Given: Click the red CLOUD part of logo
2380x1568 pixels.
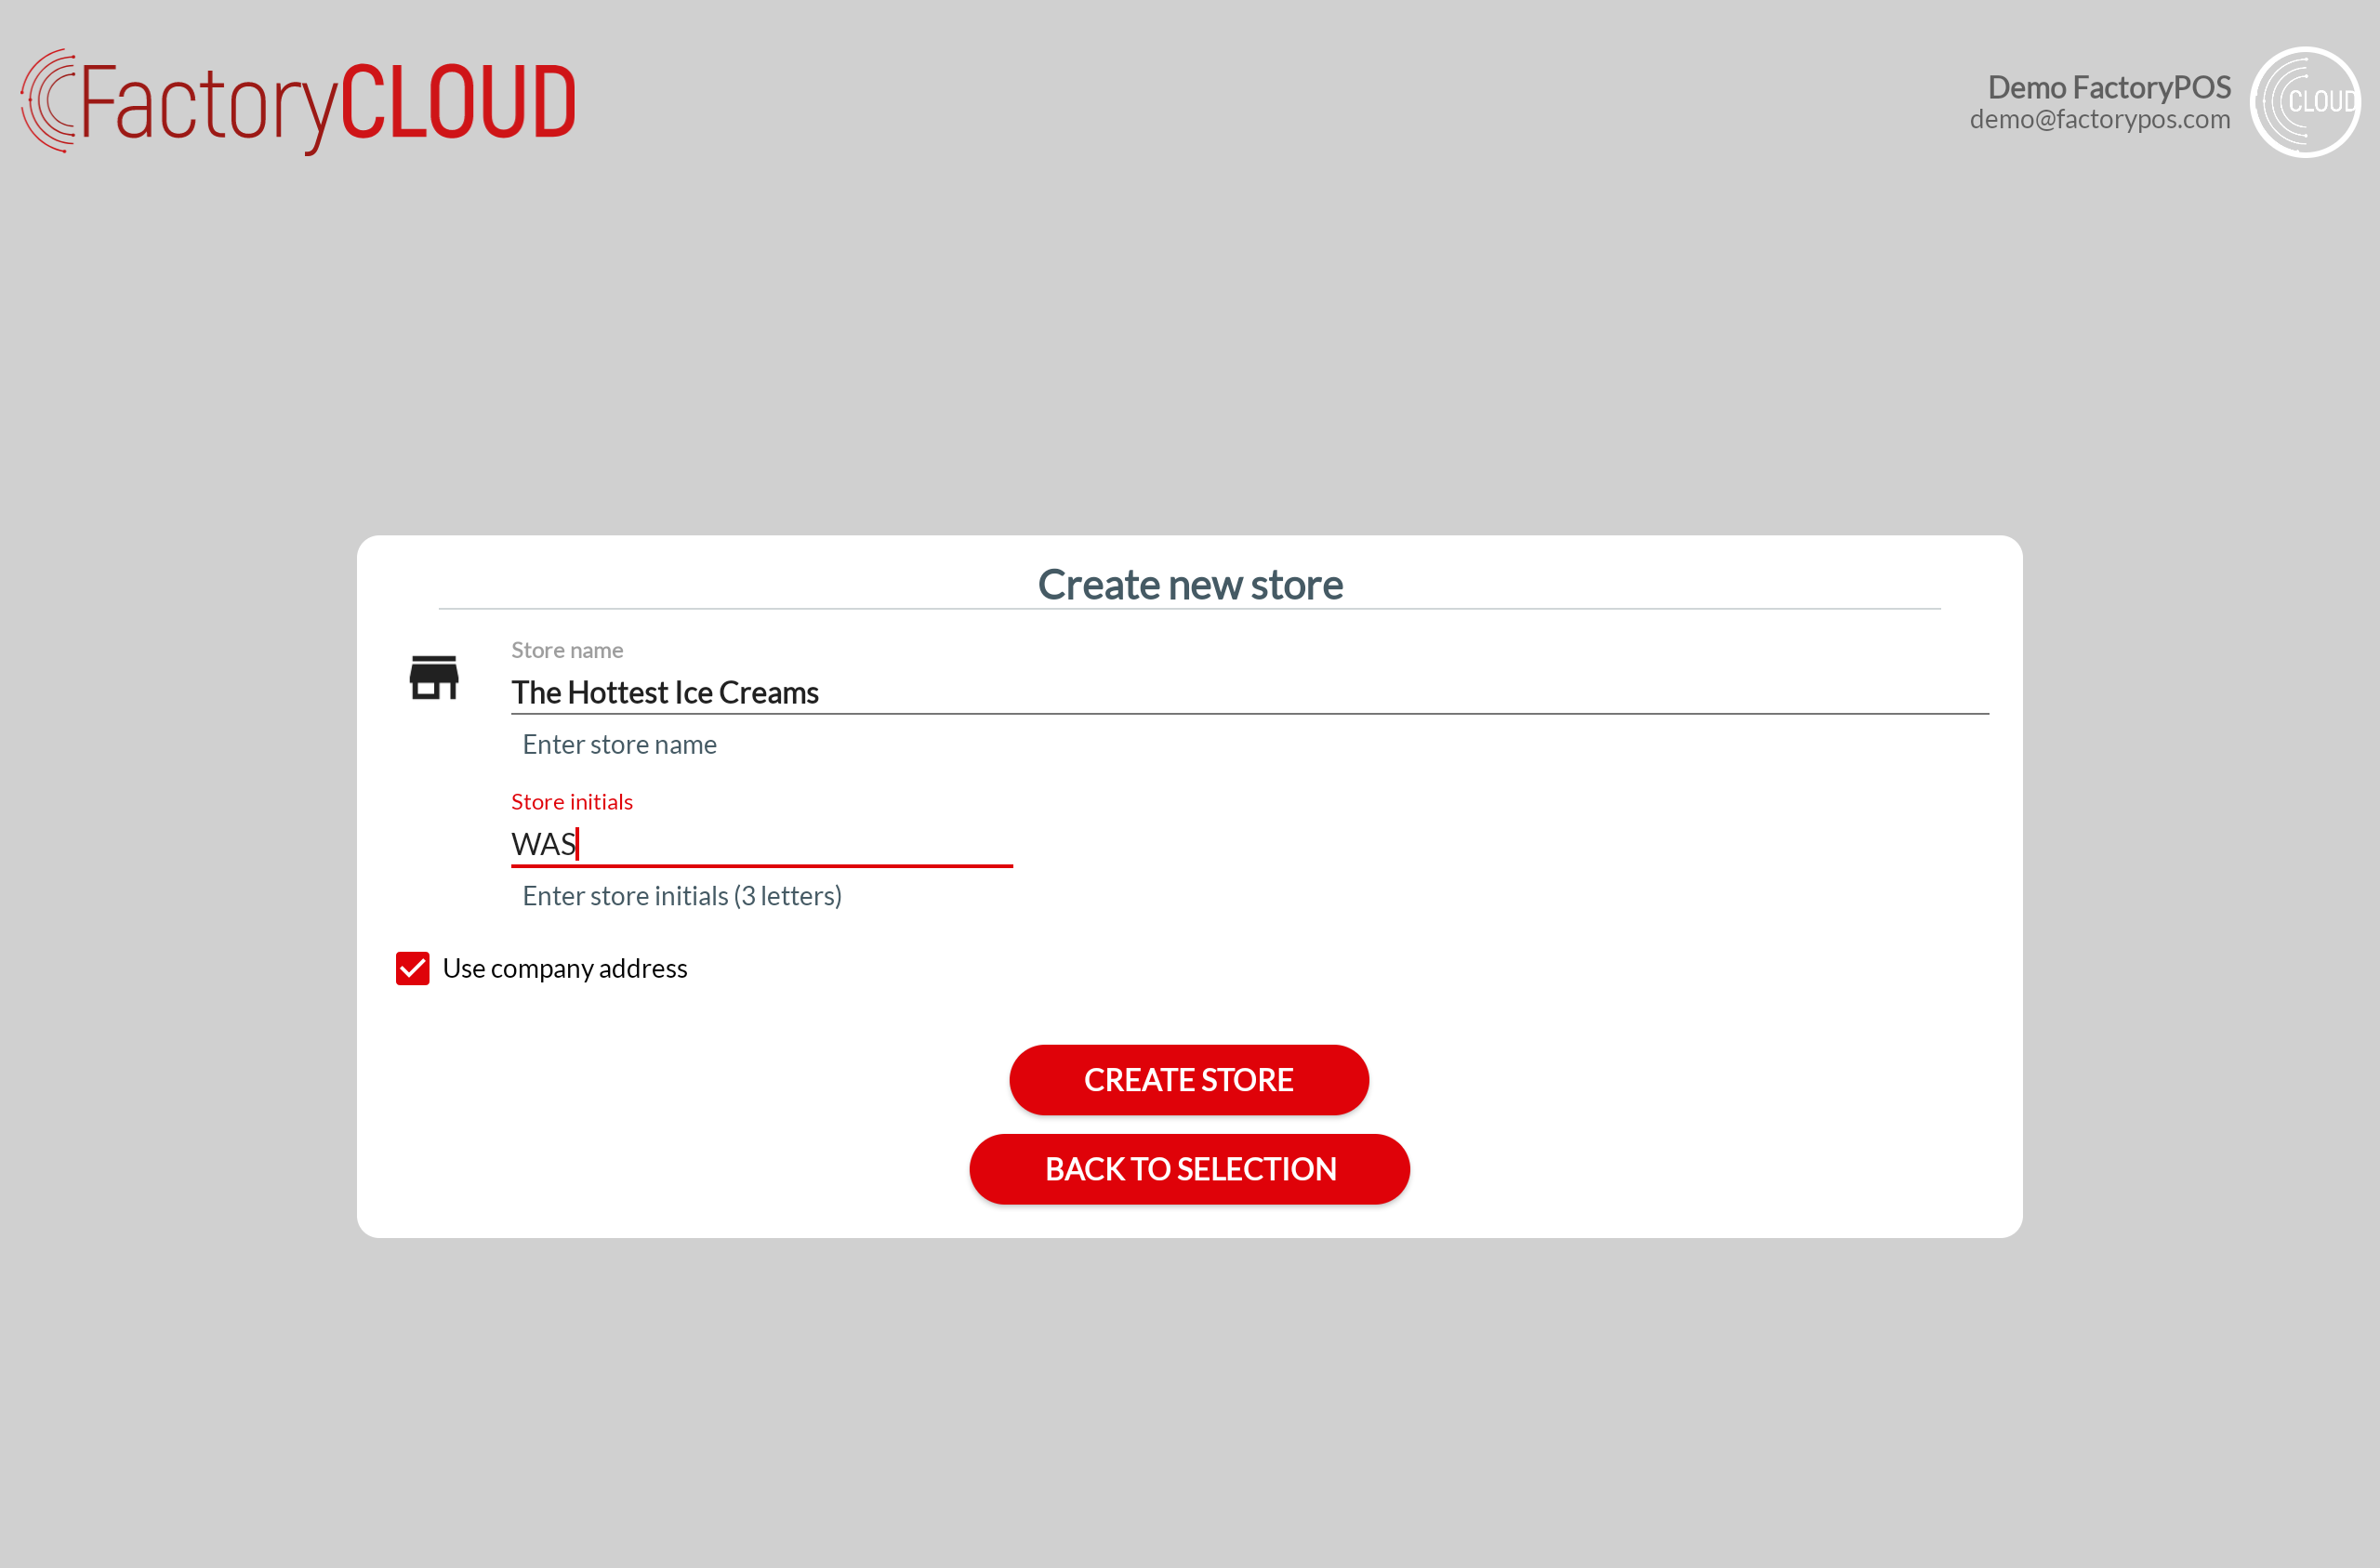Looking at the screenshot, I should tap(458, 102).
